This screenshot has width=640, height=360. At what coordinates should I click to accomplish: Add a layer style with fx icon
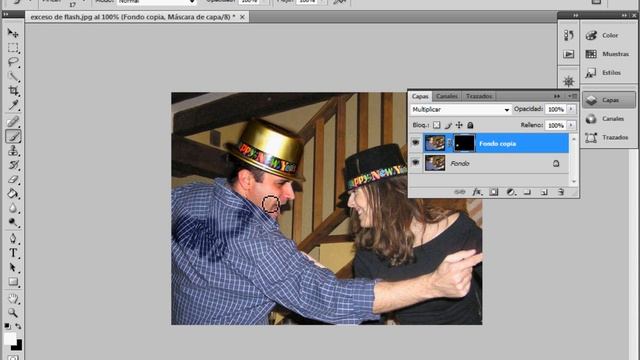pos(477,192)
